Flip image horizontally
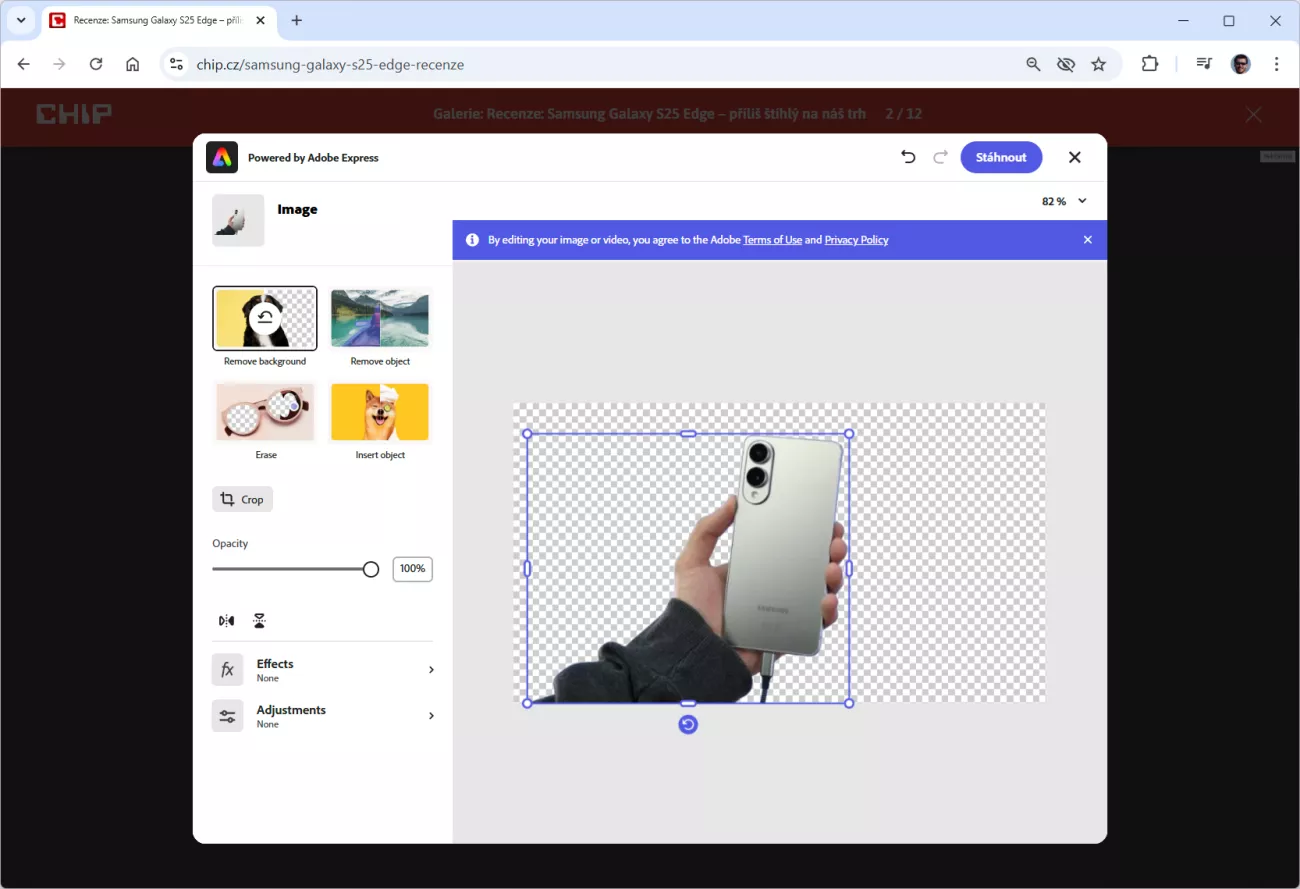 [227, 621]
